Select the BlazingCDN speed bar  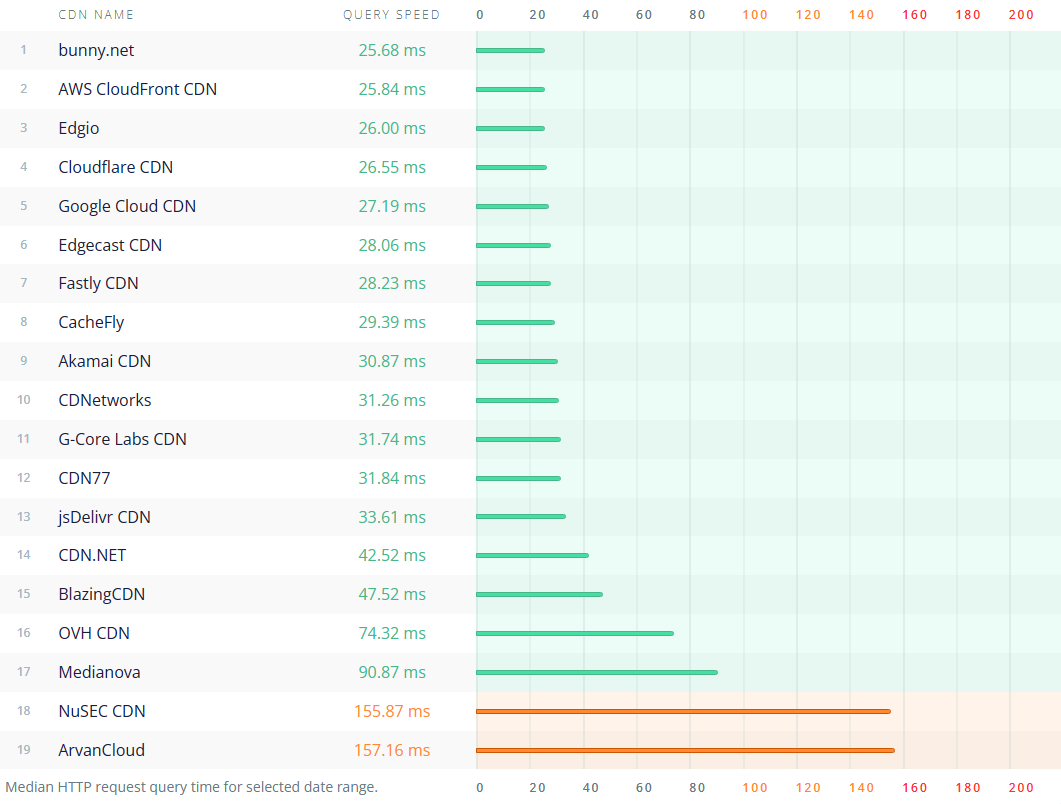[x=539, y=594]
